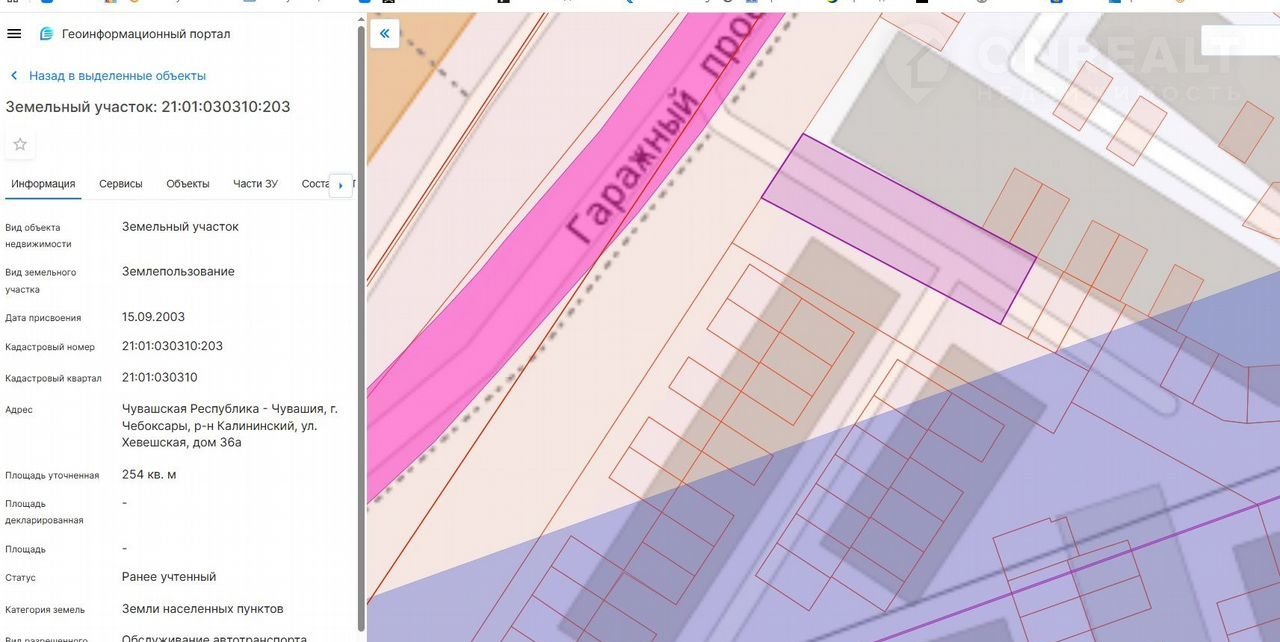Select the Информация tab
The width and height of the screenshot is (1280, 642).
tap(43, 184)
